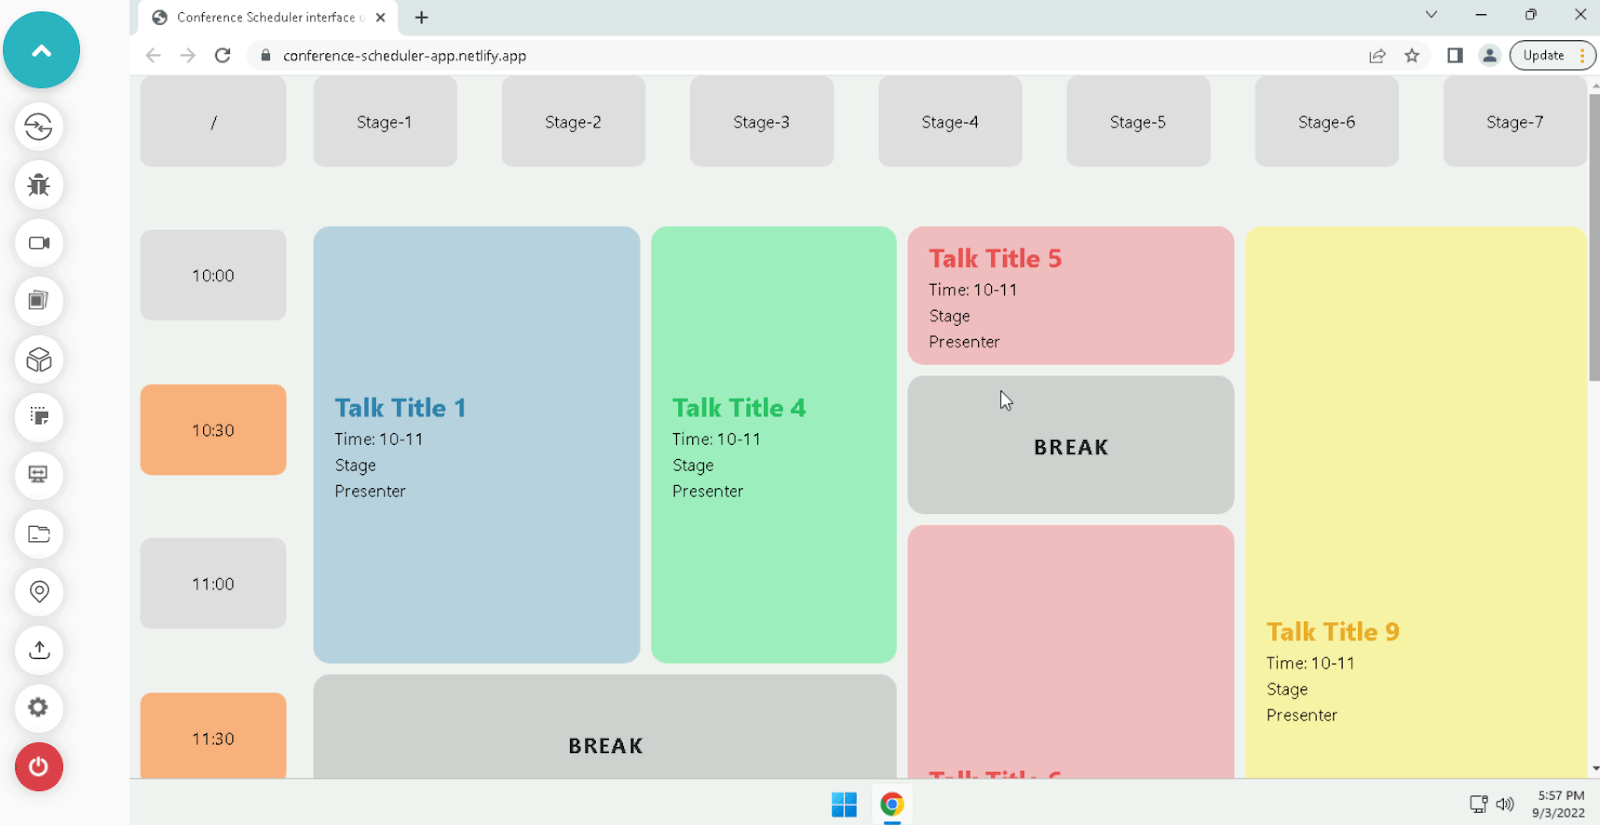Start recording with the video camera icon
The height and width of the screenshot is (825, 1600).
(39, 243)
